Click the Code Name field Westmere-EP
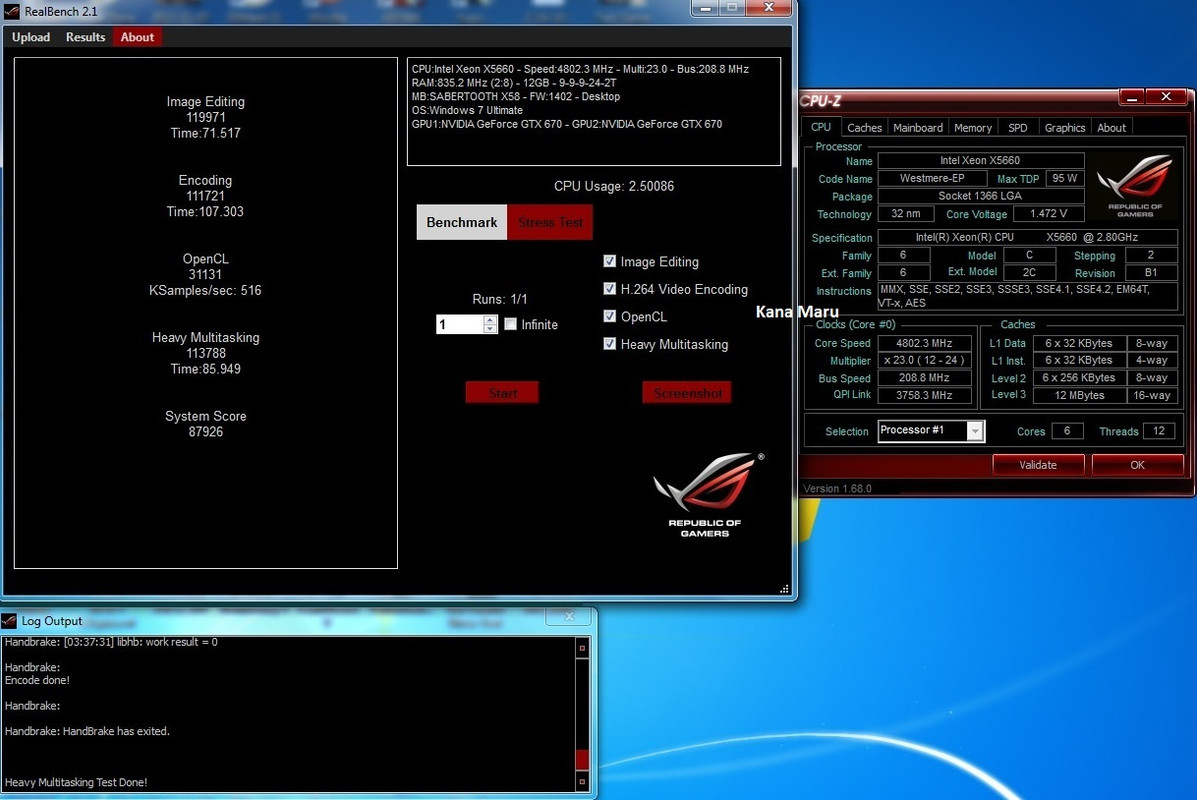Image resolution: width=1197 pixels, height=800 pixels. [932, 178]
